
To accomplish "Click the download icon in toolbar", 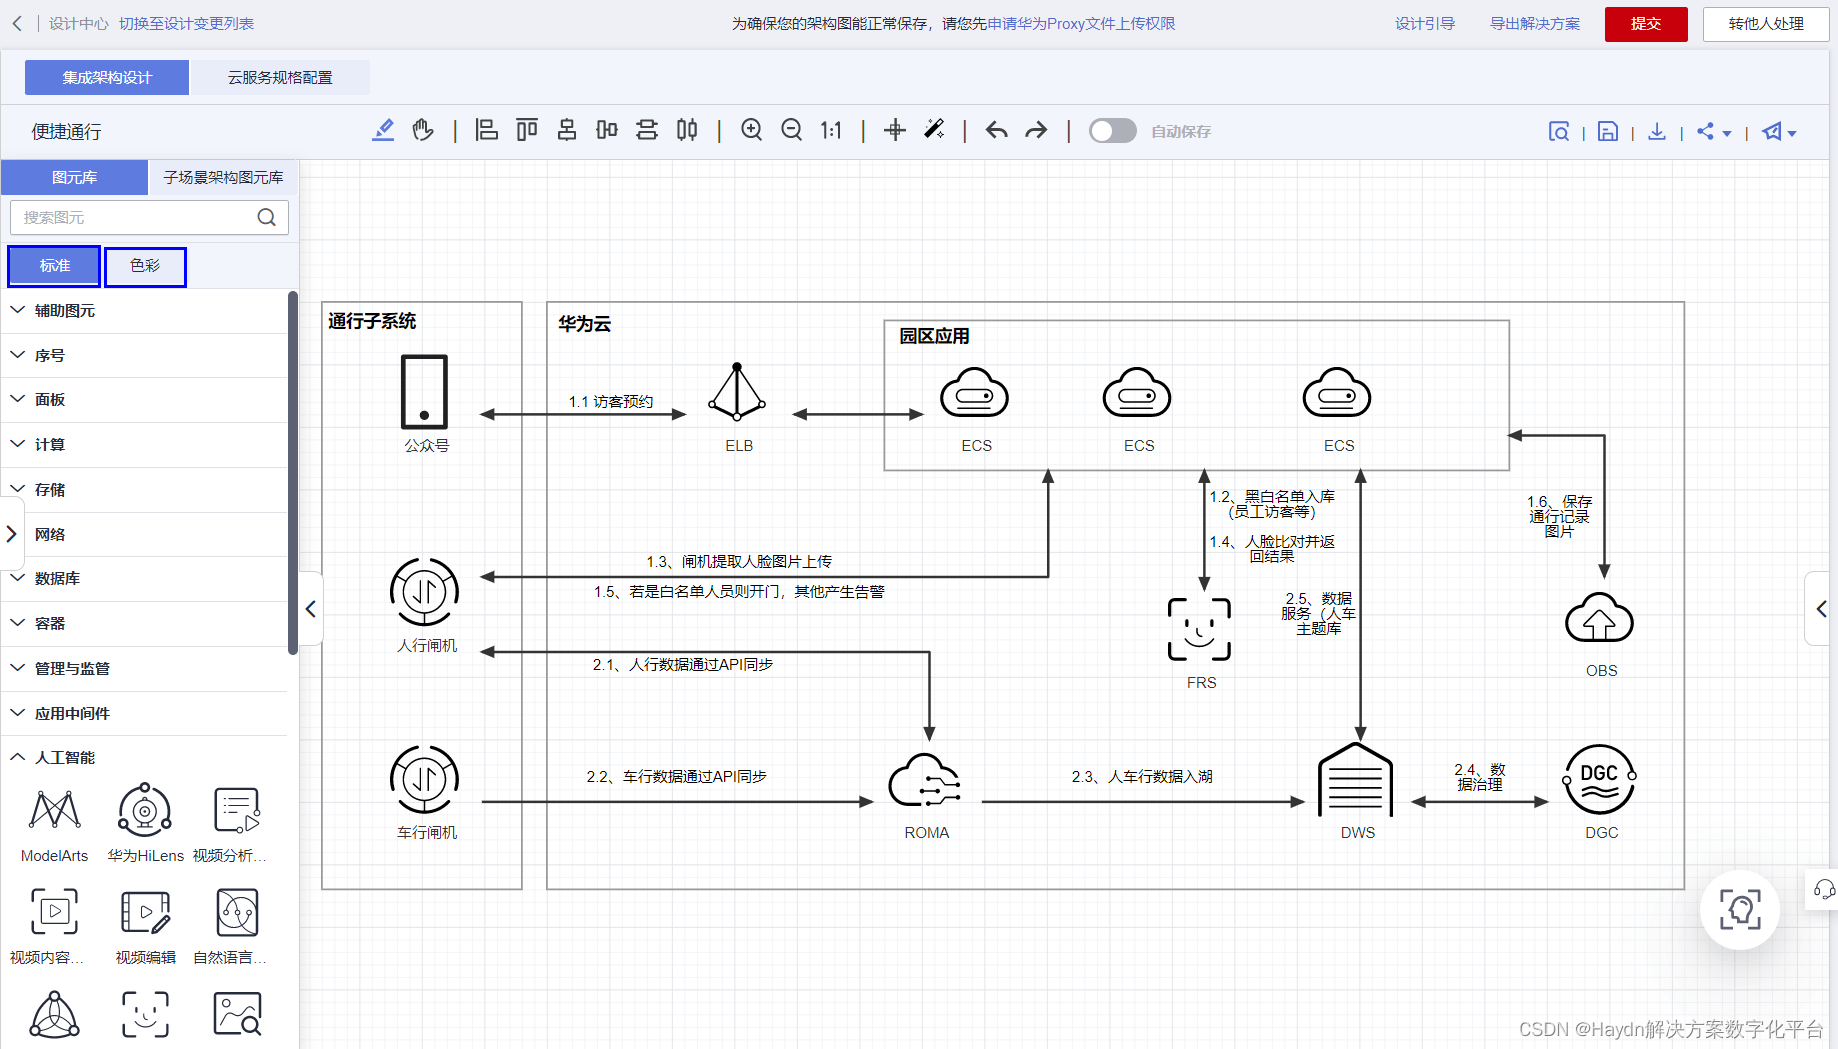I will [1657, 131].
